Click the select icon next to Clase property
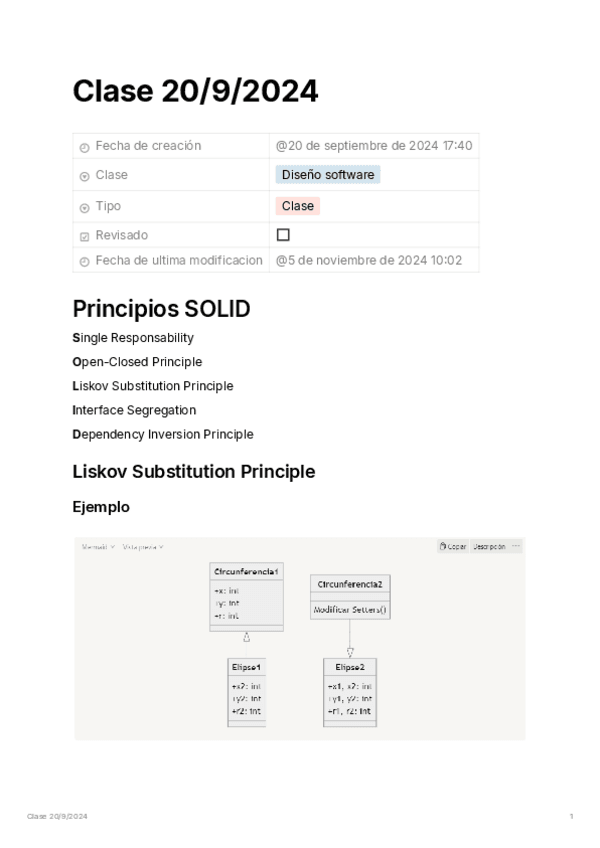Image resolution: width=600 pixels, height=848 pixels. click(84, 176)
